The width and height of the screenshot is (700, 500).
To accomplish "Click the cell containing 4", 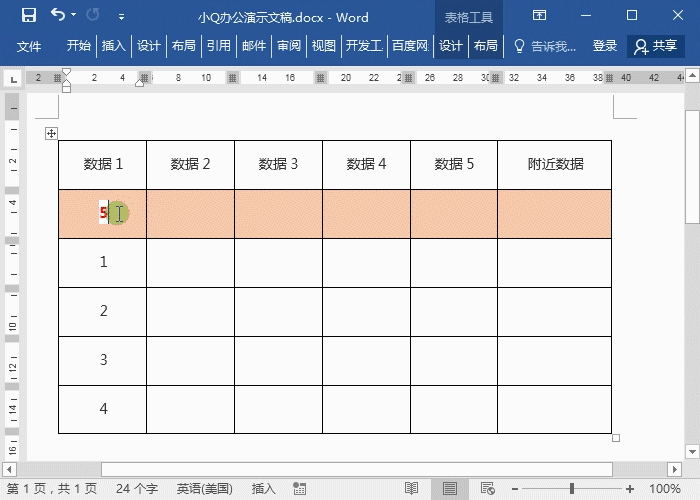I will click(x=103, y=409).
